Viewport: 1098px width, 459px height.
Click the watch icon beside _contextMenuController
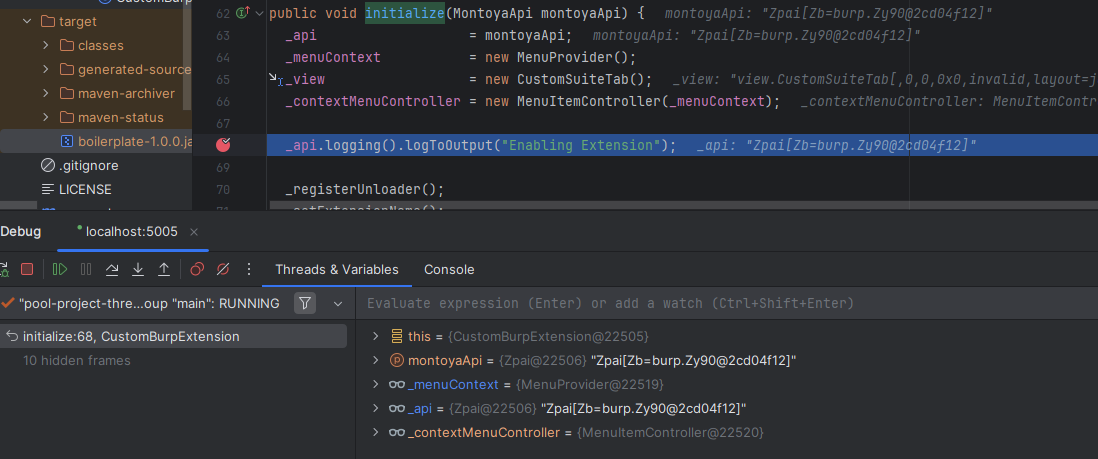pos(397,432)
